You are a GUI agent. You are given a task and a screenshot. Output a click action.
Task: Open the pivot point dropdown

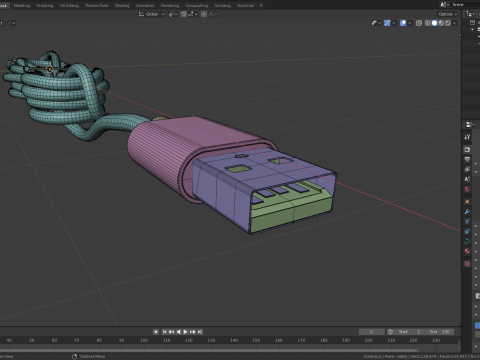[173, 14]
